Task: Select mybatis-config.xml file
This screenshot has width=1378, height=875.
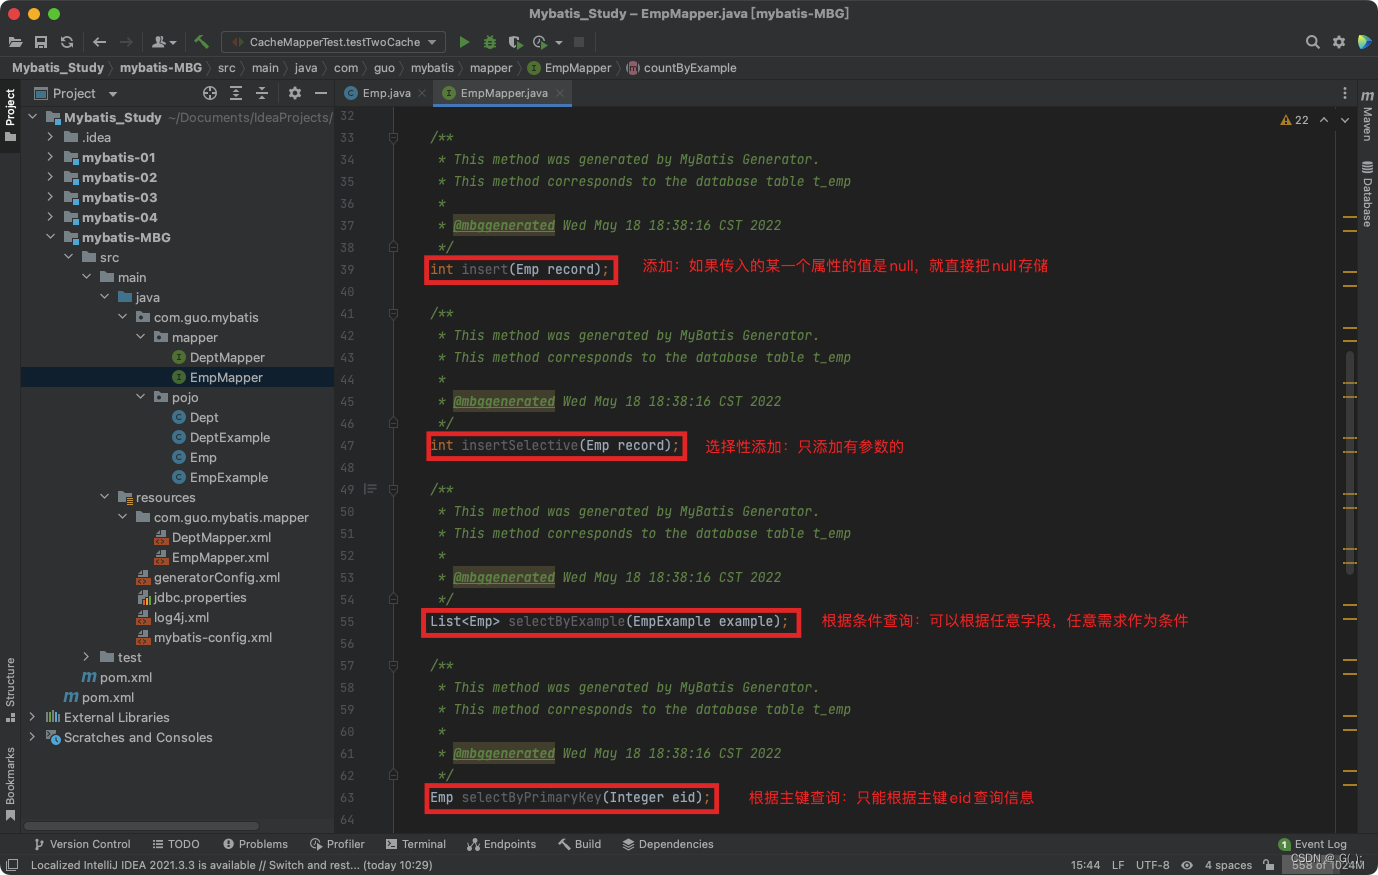Action: click(x=213, y=637)
